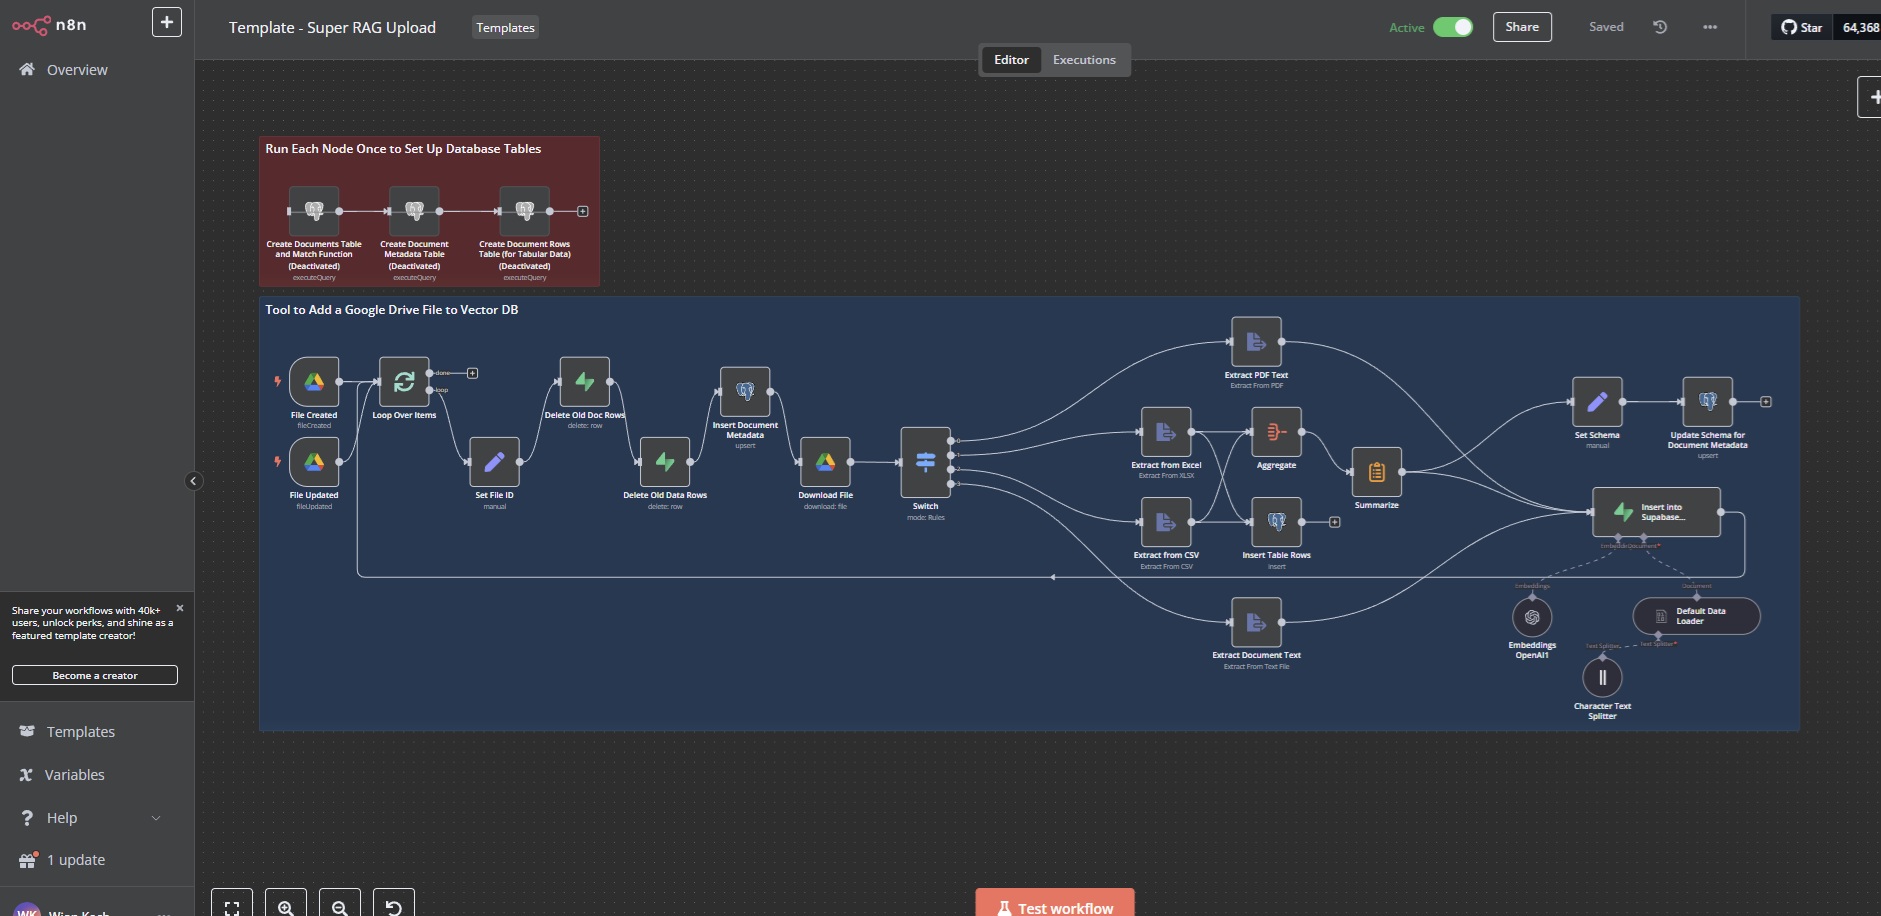Open the Download File node
The width and height of the screenshot is (1881, 916).
click(x=825, y=462)
